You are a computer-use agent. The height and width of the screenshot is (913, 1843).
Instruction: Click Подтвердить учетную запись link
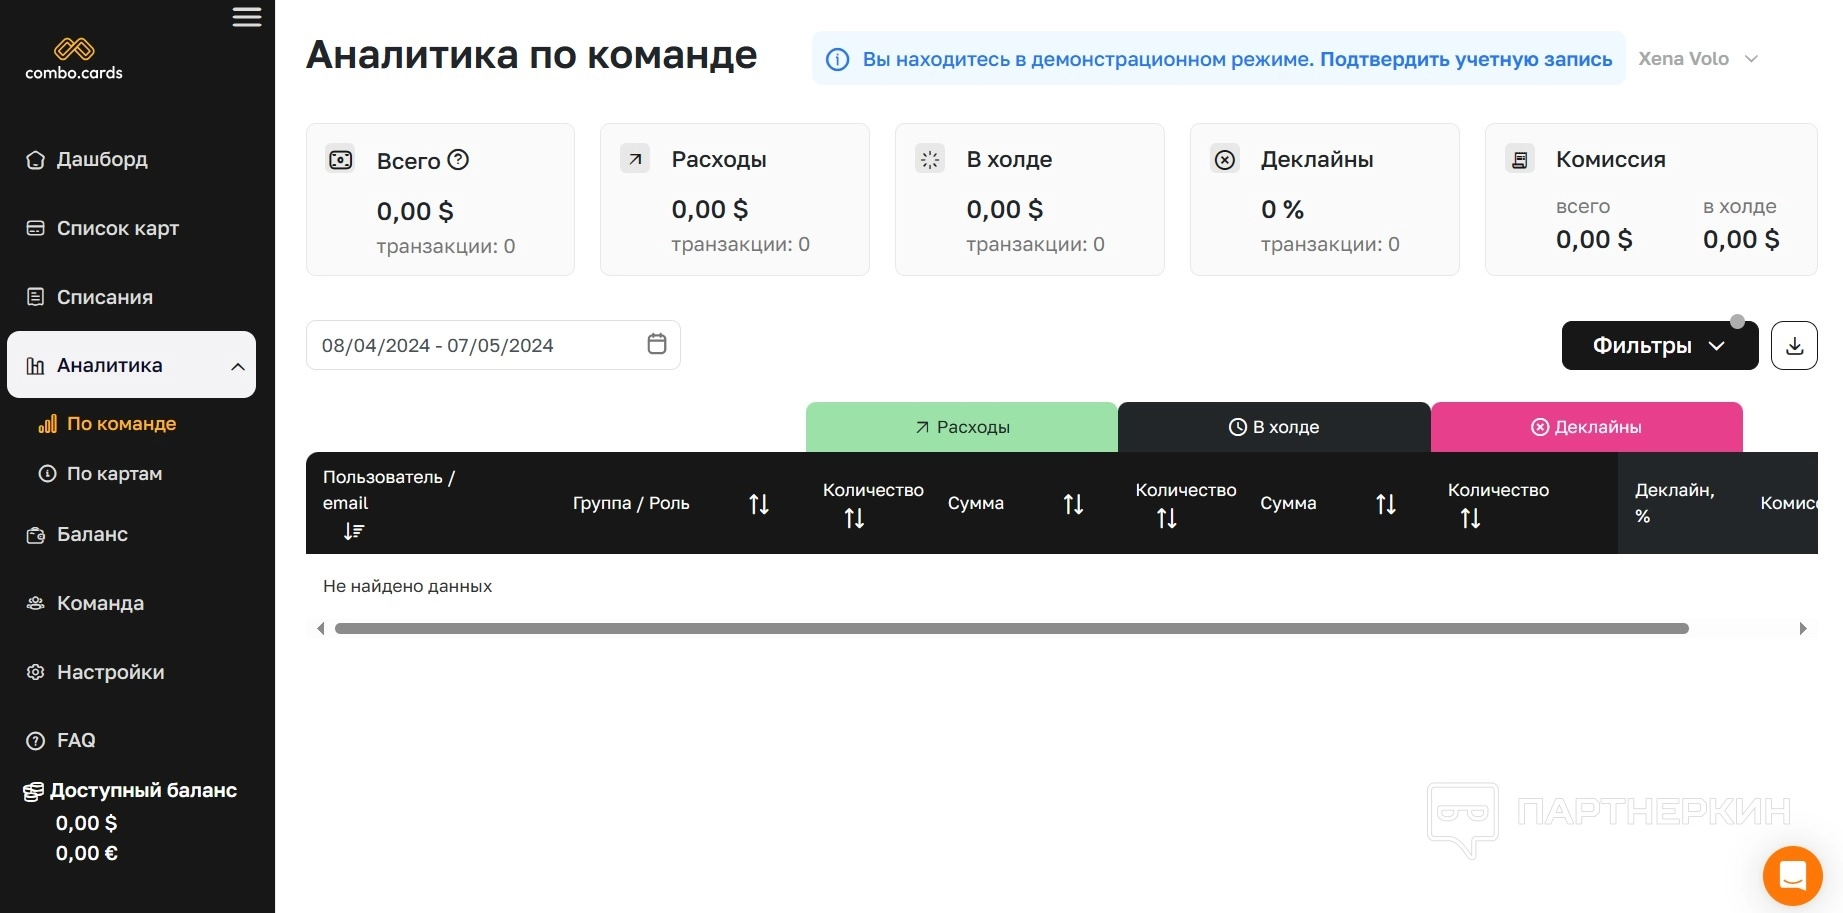tap(1465, 59)
